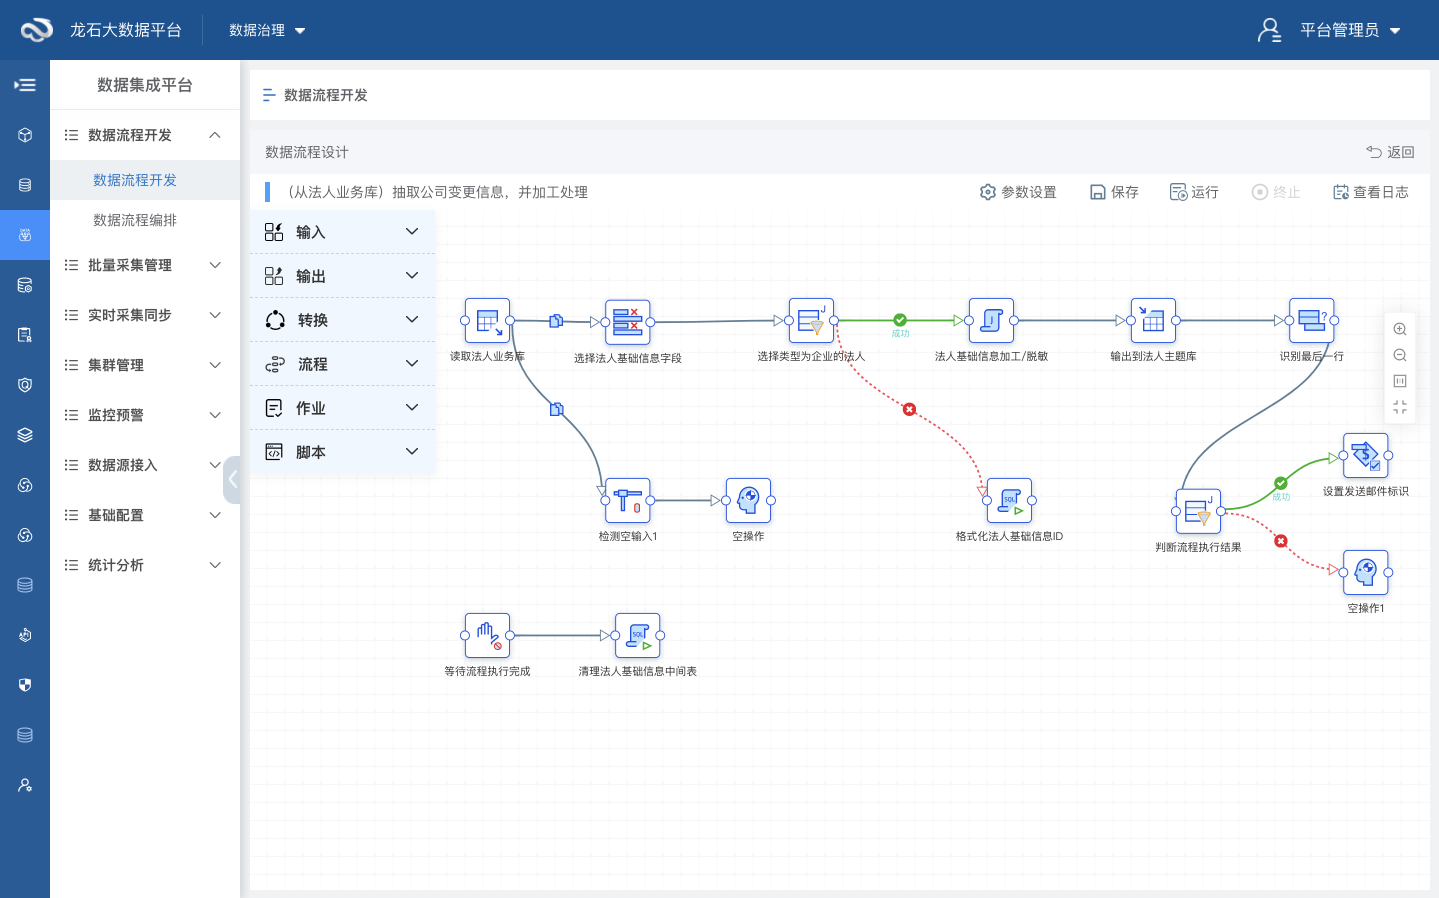Expand the 输出 component group
Image resolution: width=1439 pixels, height=898 pixels.
pos(342,276)
